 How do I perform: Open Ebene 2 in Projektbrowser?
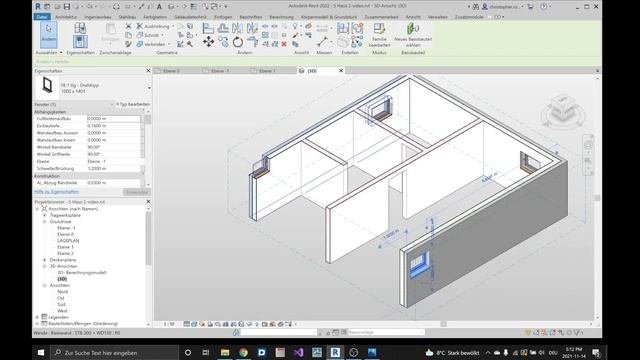coord(65,253)
